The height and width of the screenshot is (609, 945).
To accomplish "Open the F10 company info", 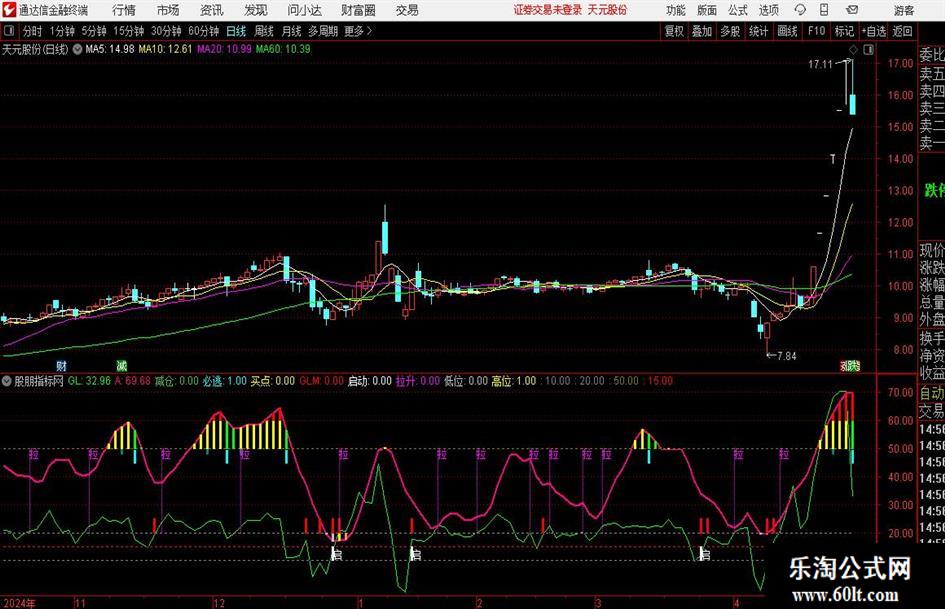I will 816,31.
